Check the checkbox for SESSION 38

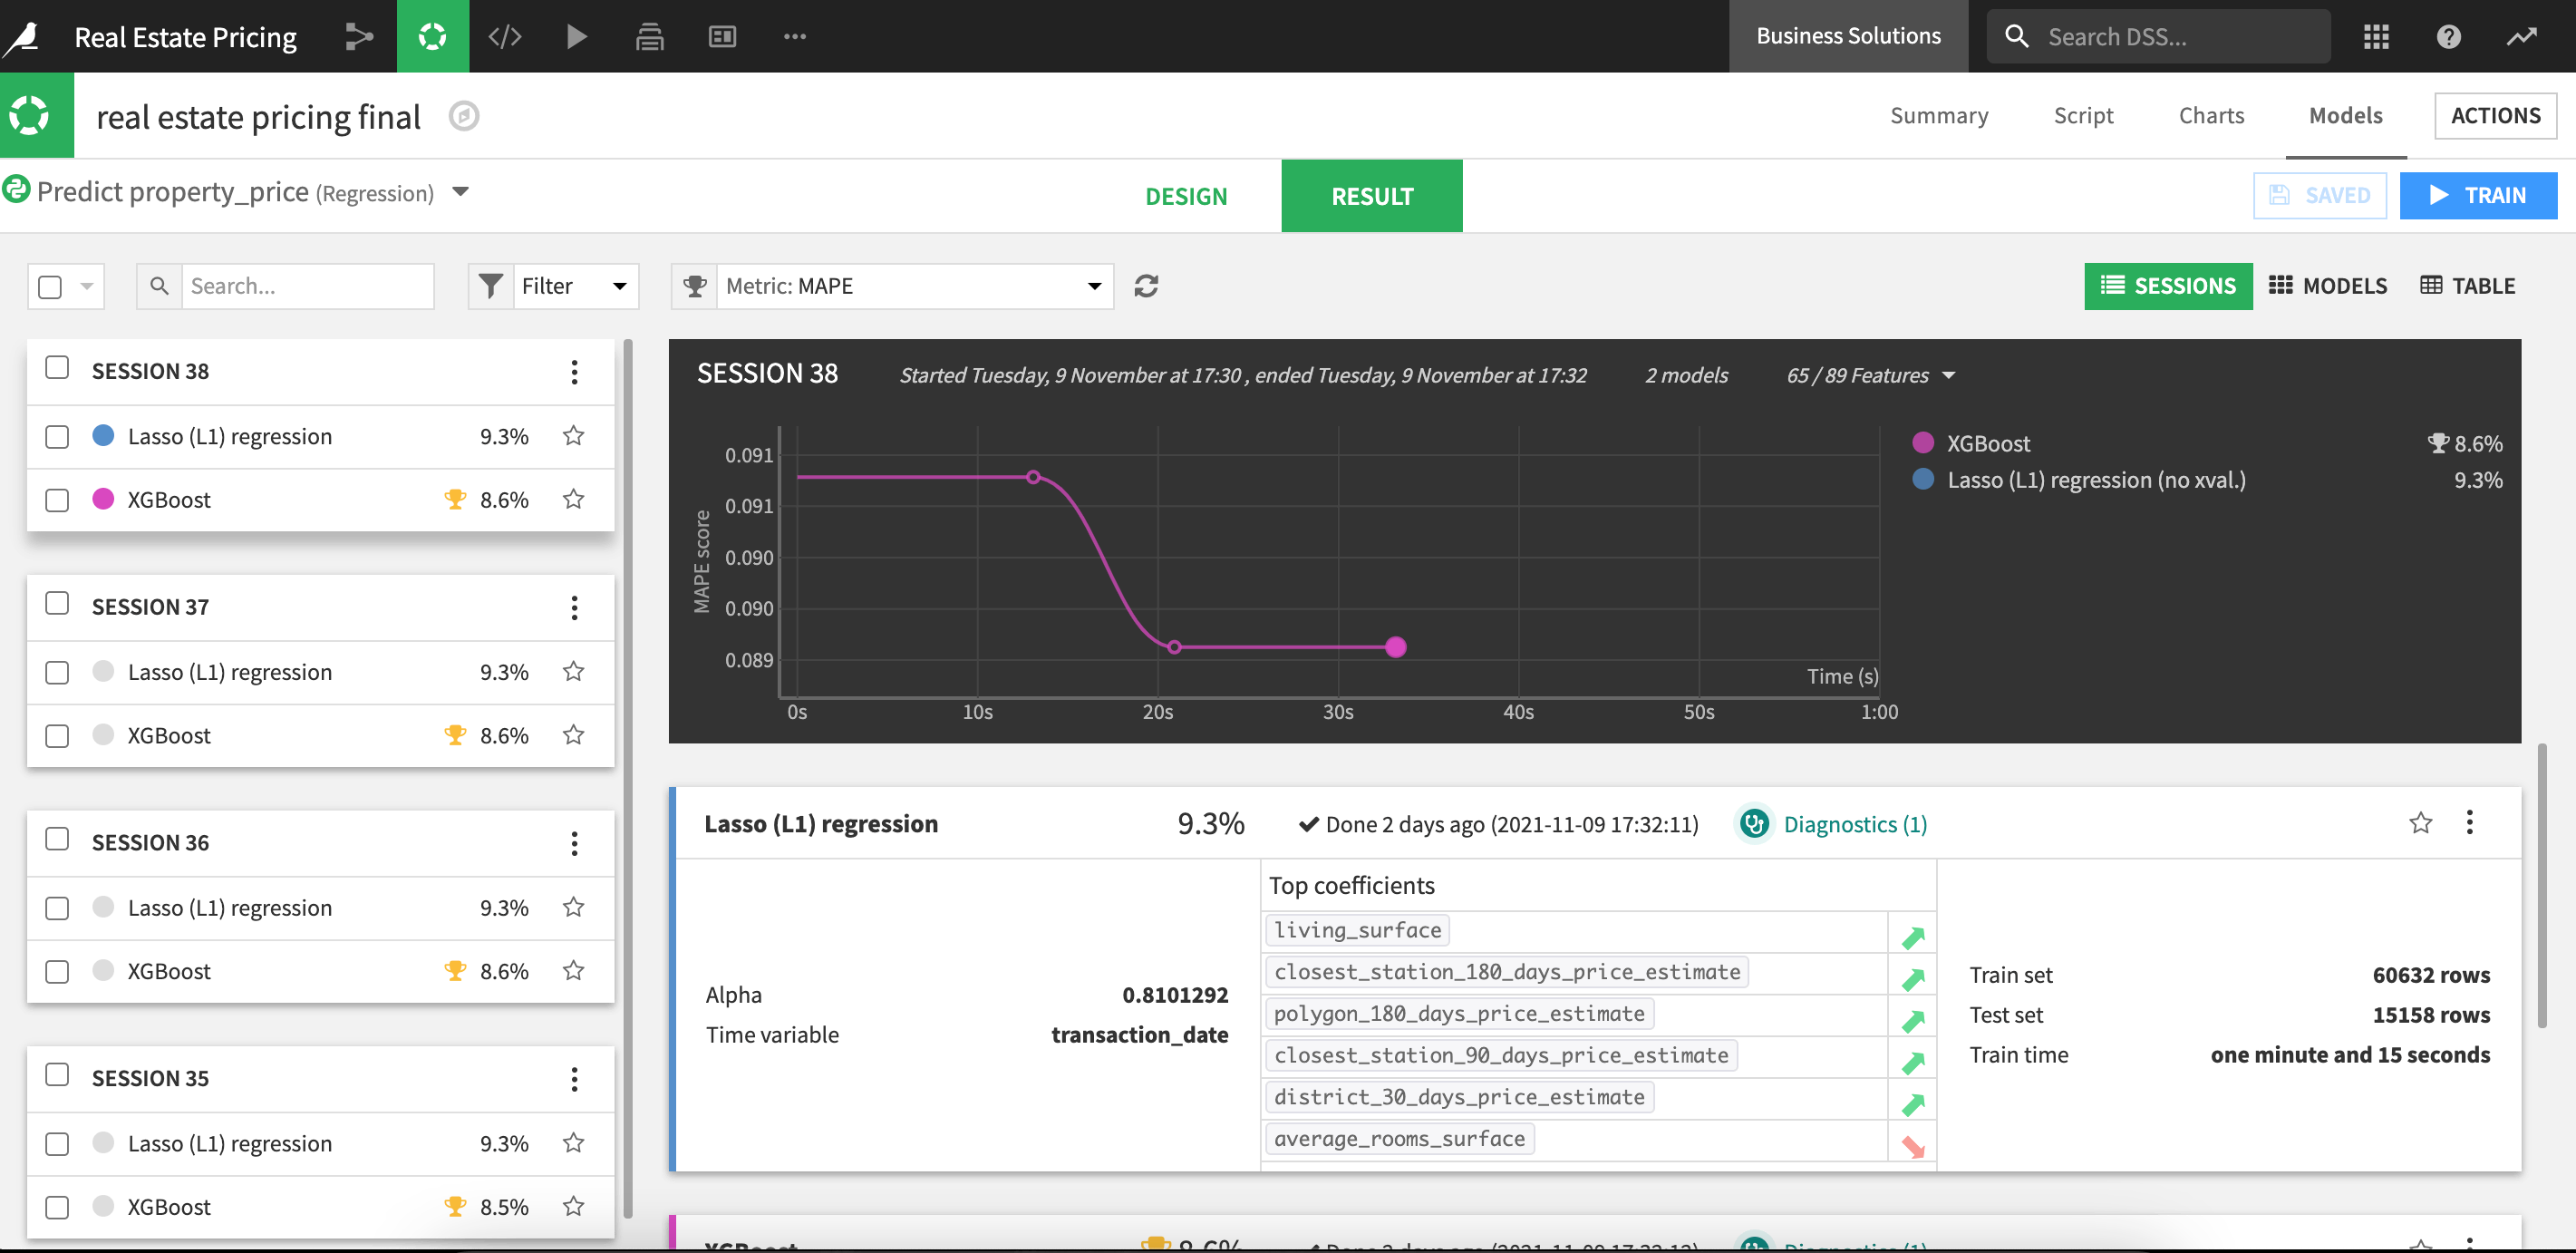pyautogui.click(x=56, y=368)
